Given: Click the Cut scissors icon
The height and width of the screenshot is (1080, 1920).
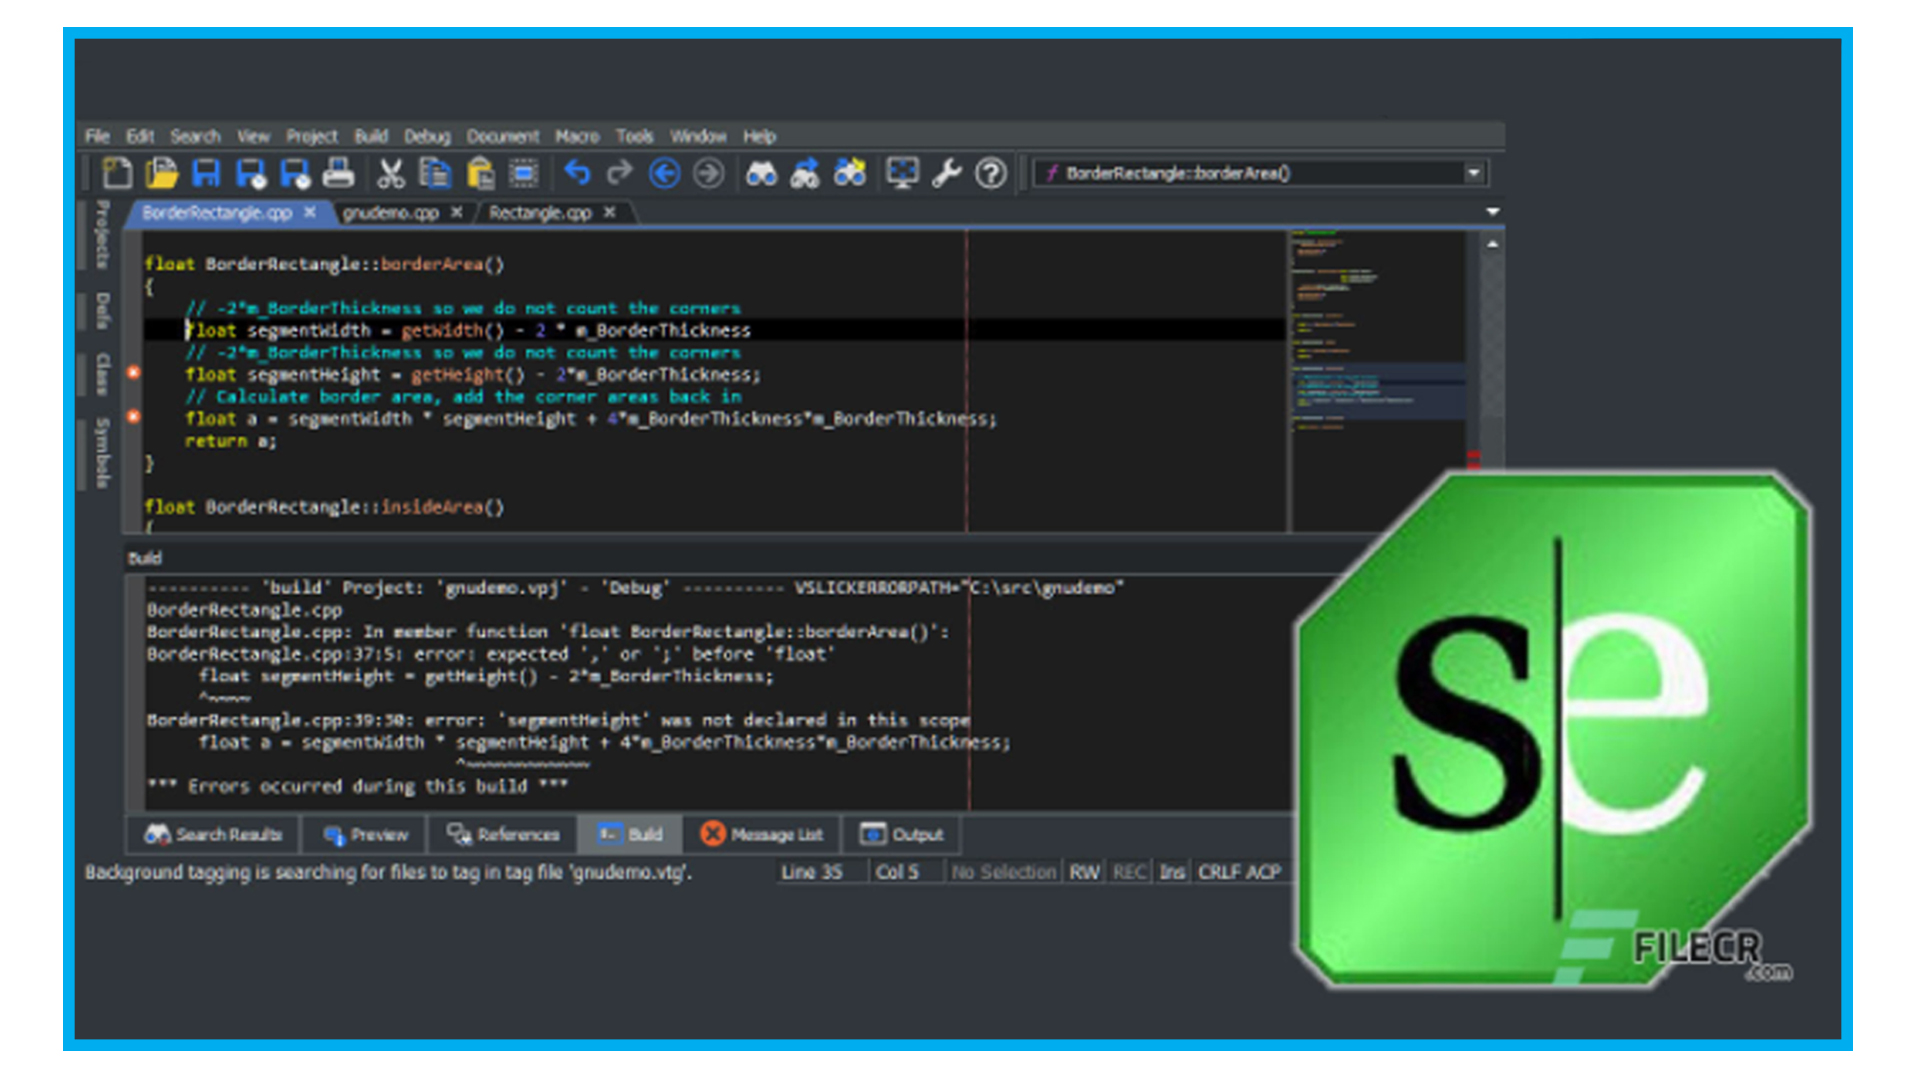Looking at the screenshot, I should click(391, 174).
